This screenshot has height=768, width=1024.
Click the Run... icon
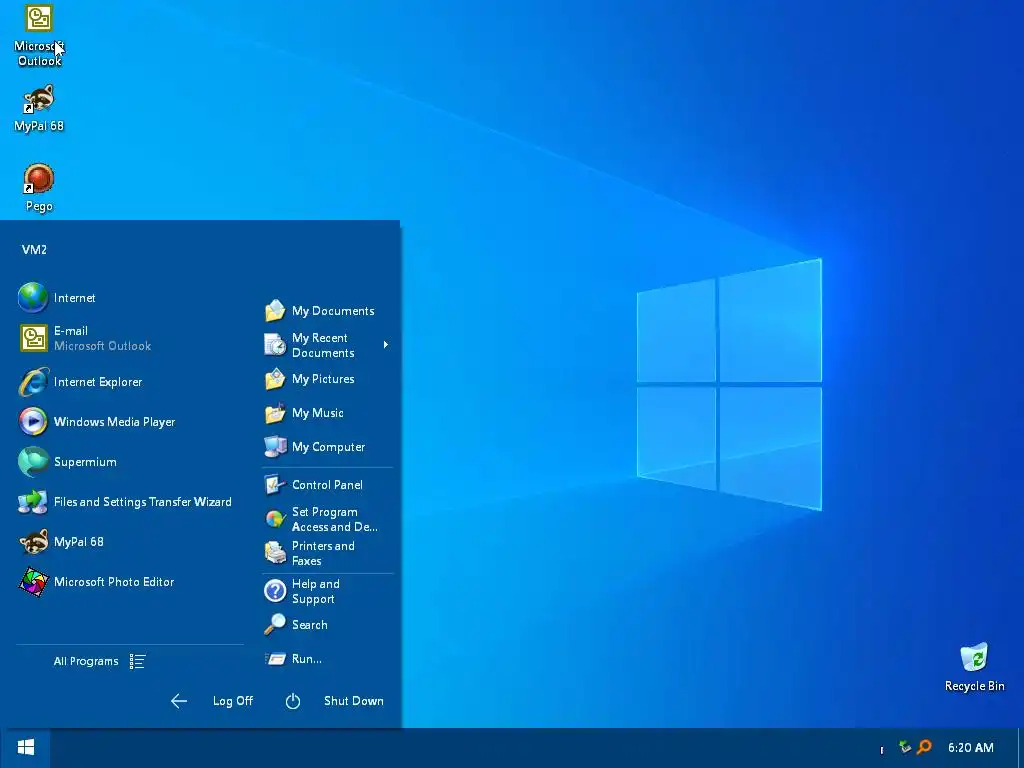[x=276, y=659]
